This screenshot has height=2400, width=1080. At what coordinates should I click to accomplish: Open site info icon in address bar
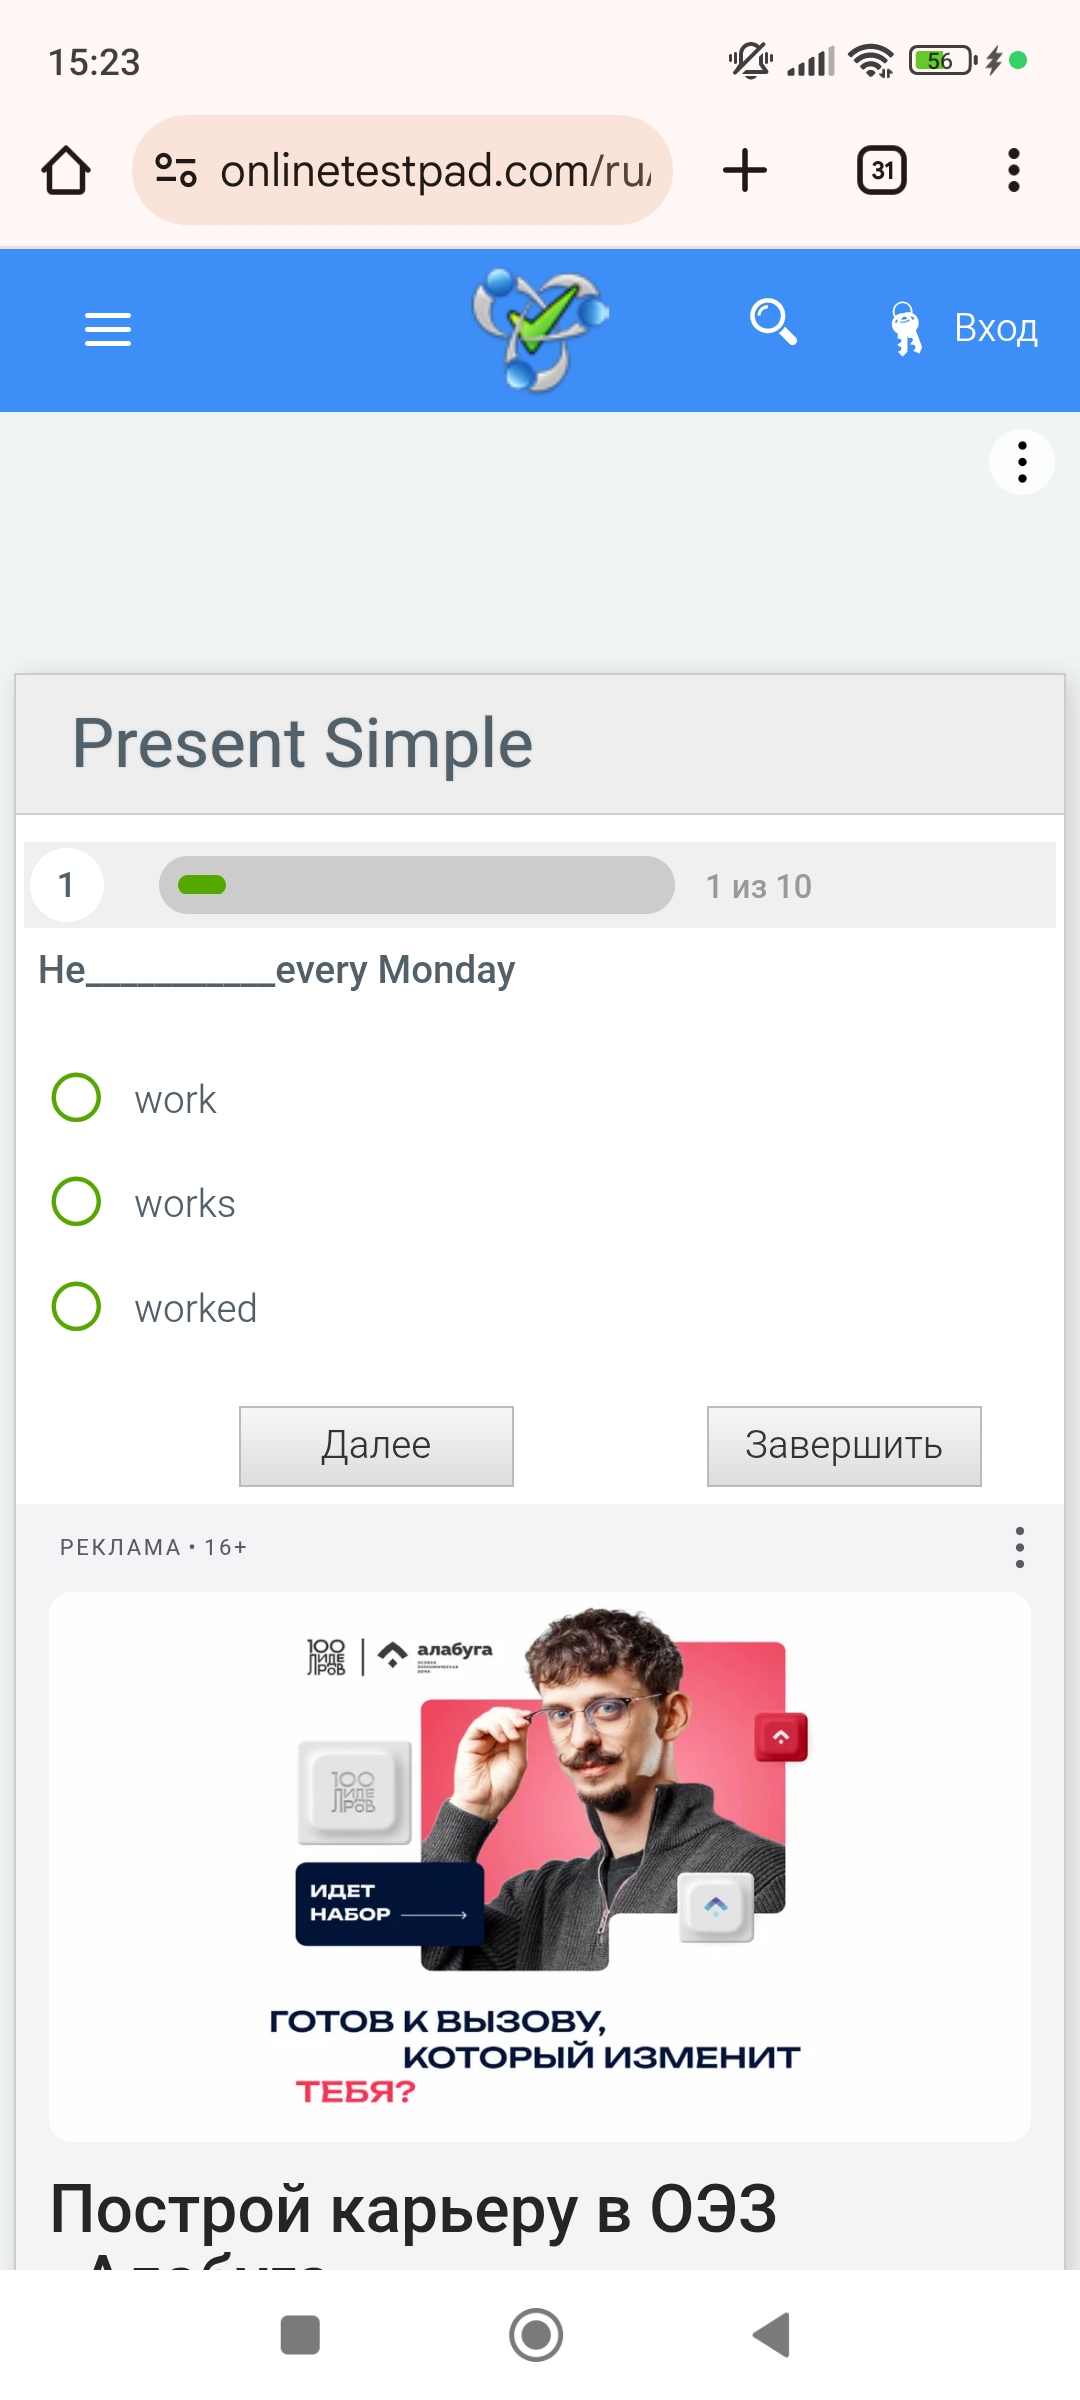[176, 170]
